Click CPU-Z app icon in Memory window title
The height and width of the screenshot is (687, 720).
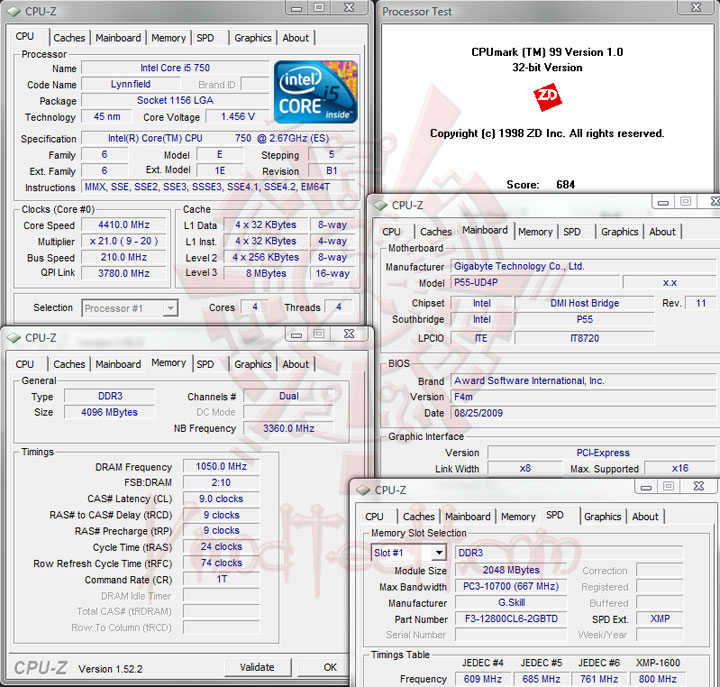pyautogui.click(x=13, y=338)
